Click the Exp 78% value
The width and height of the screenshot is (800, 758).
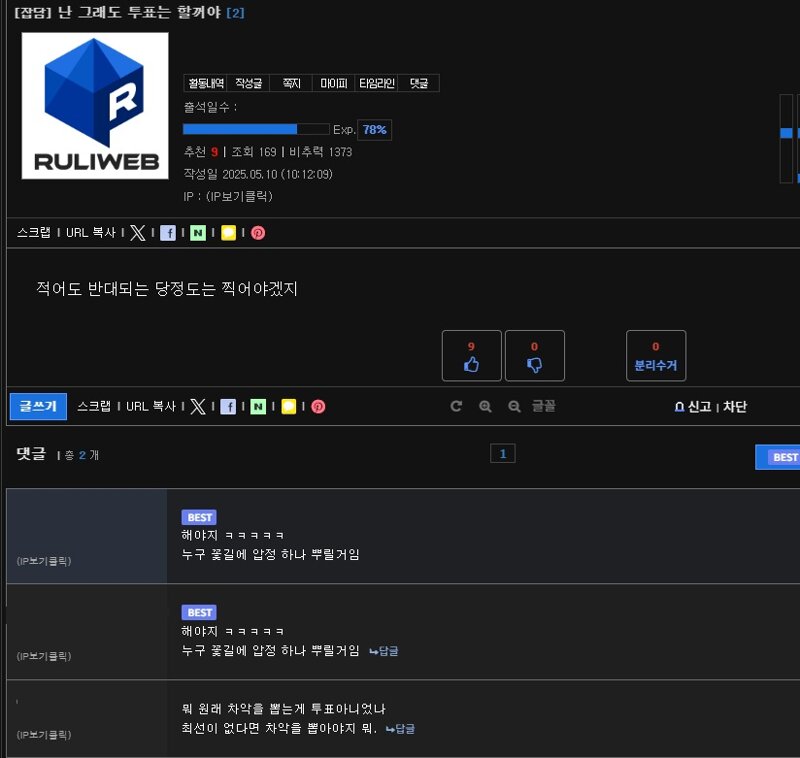coord(374,130)
